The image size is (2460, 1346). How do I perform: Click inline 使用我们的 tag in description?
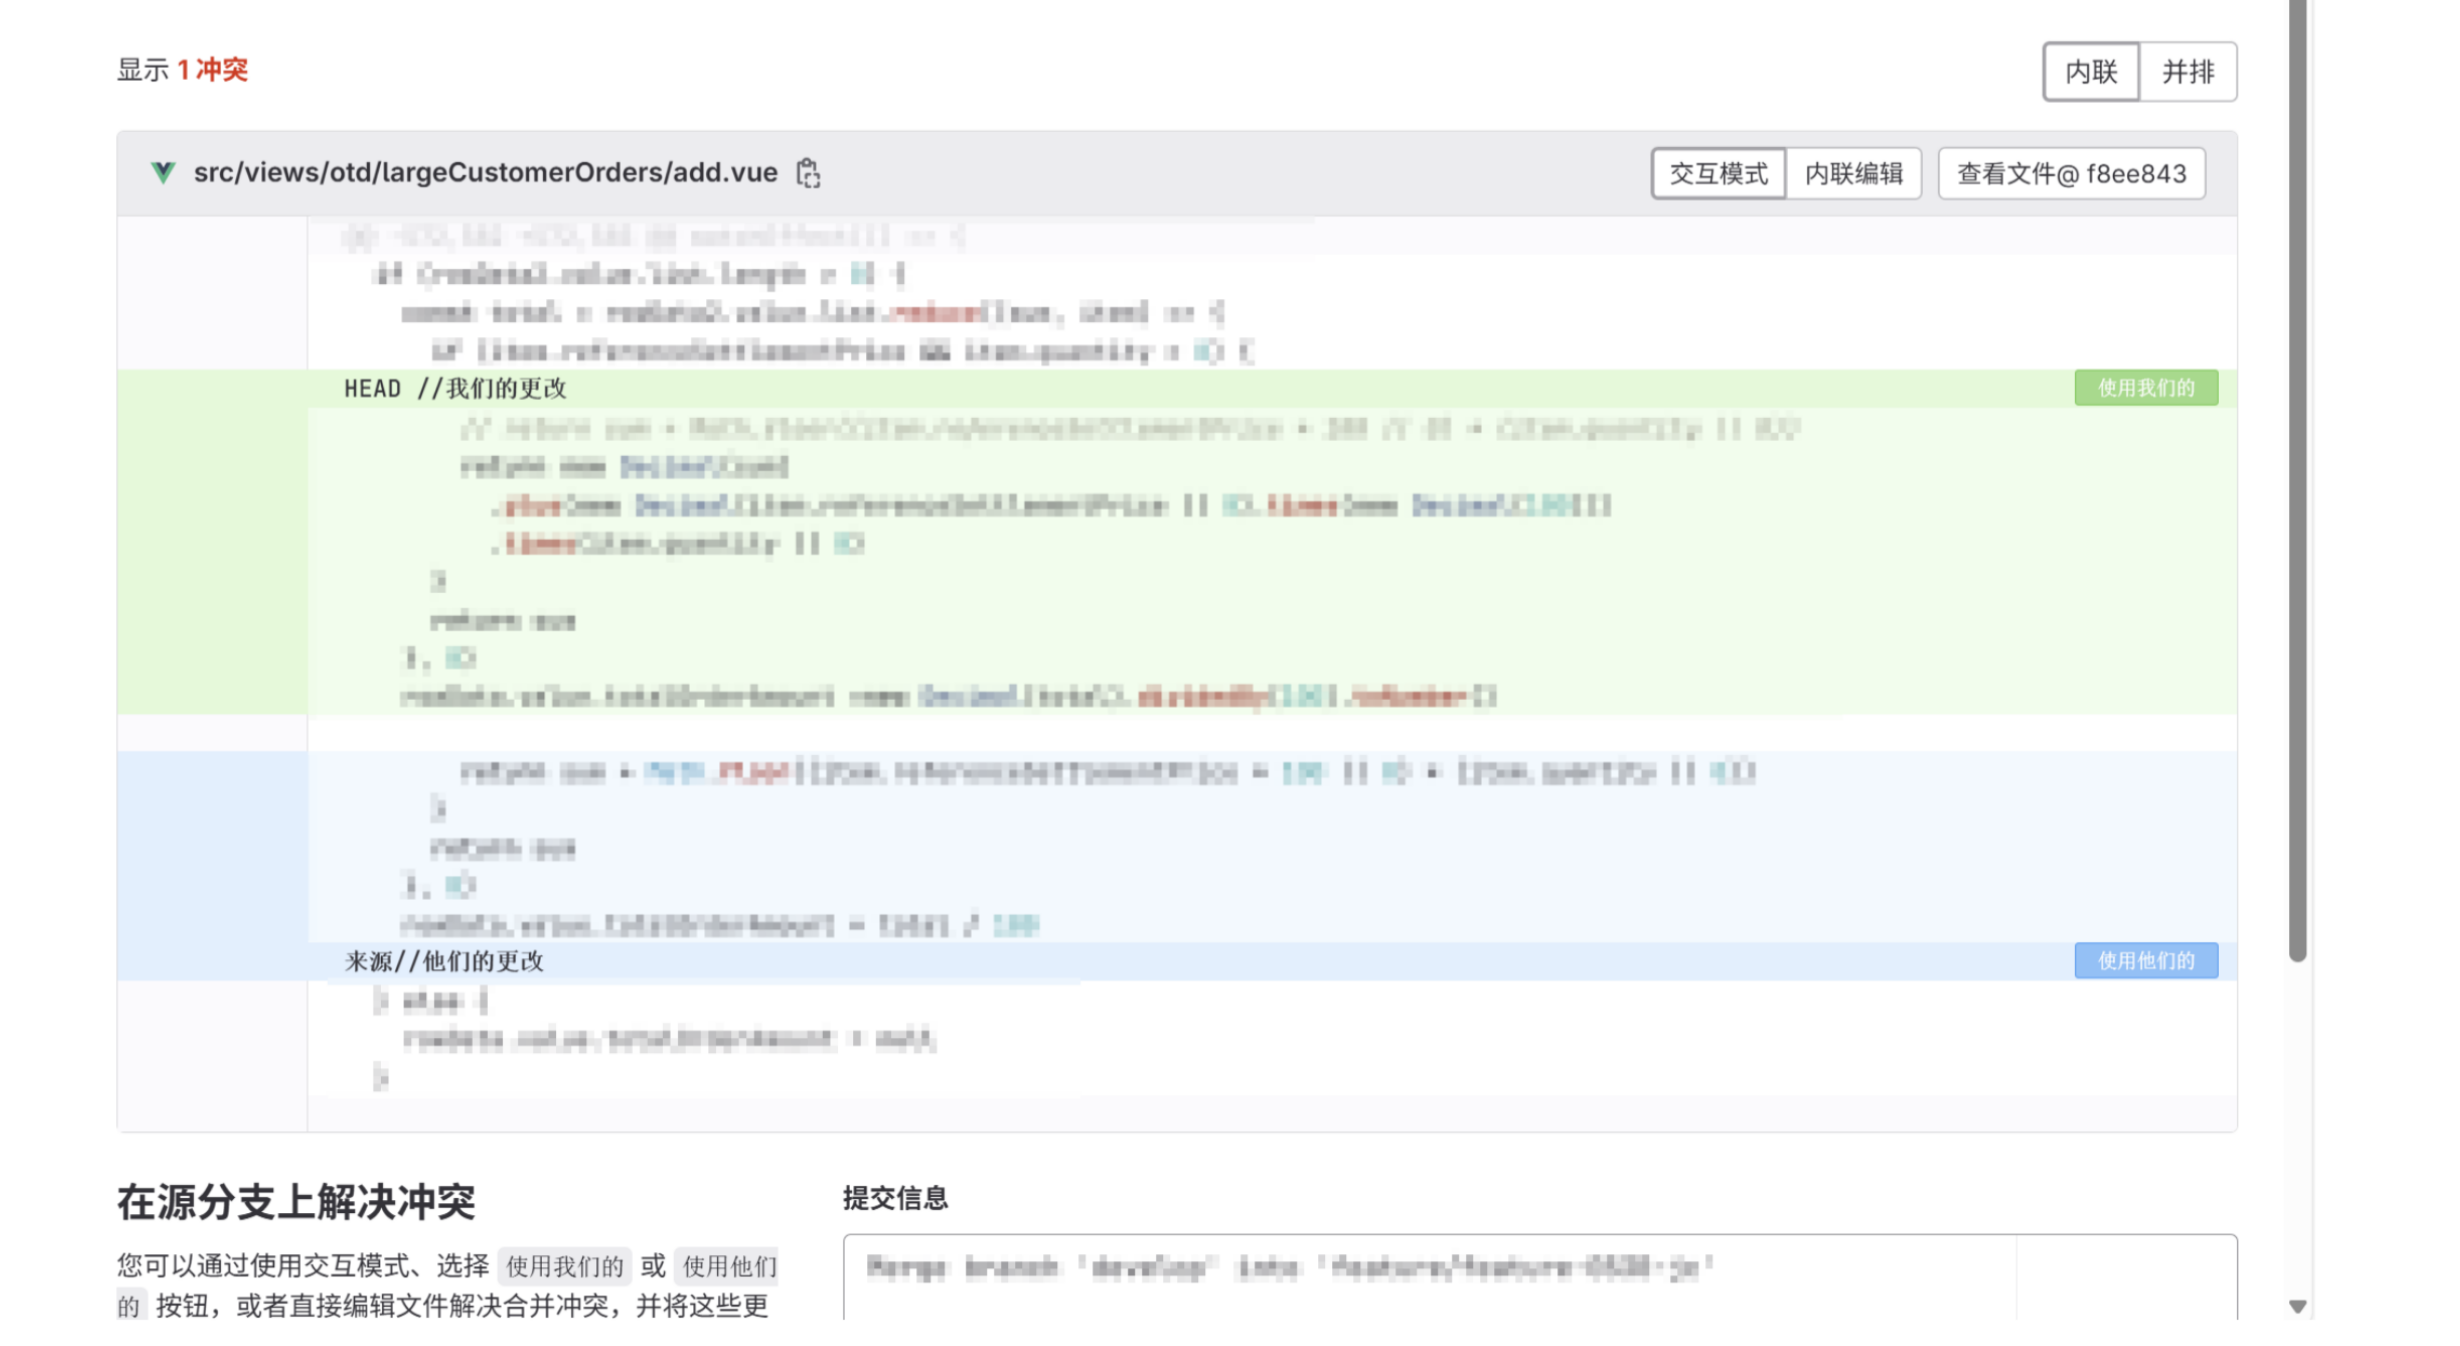point(564,1266)
